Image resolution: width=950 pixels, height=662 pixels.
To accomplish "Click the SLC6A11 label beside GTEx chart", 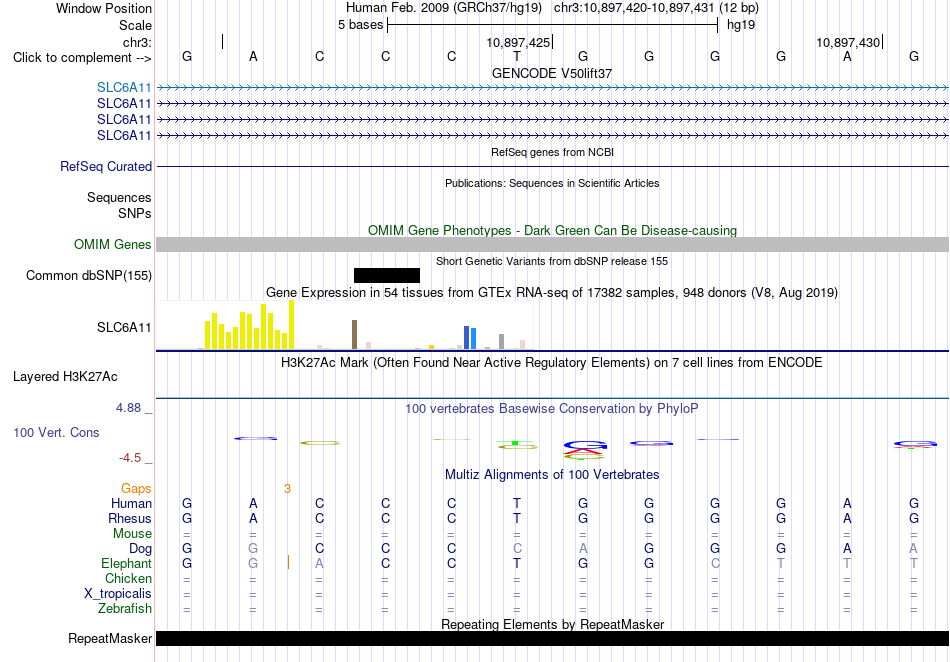I will click(124, 328).
